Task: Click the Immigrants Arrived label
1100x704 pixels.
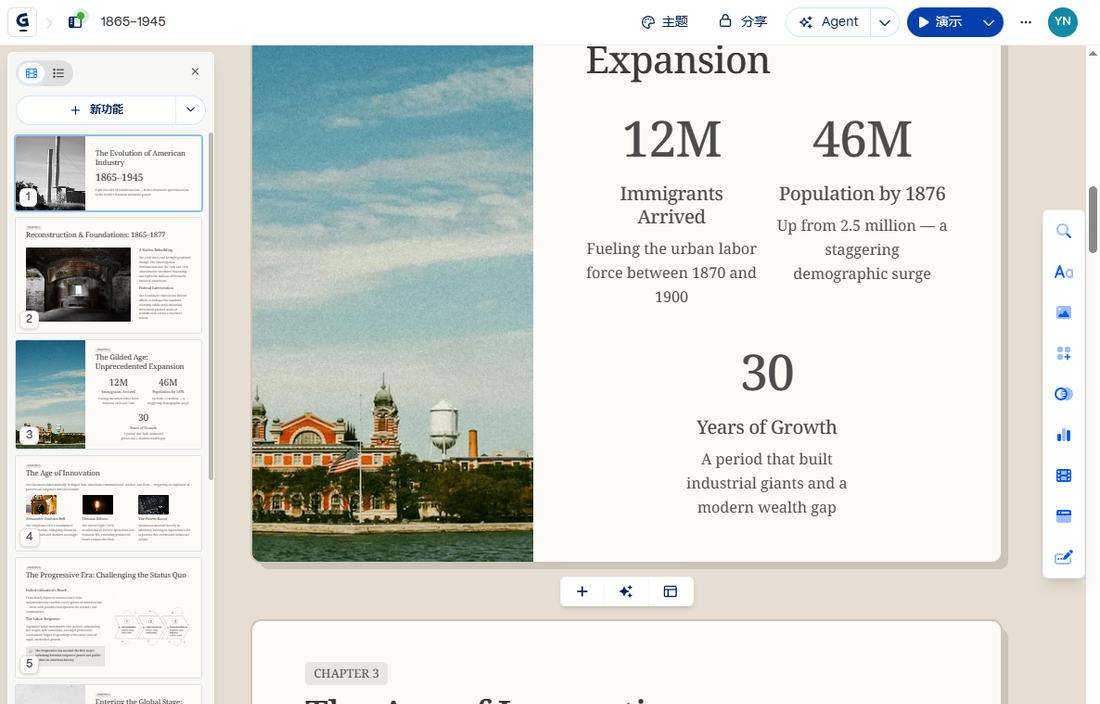Action: pos(671,205)
